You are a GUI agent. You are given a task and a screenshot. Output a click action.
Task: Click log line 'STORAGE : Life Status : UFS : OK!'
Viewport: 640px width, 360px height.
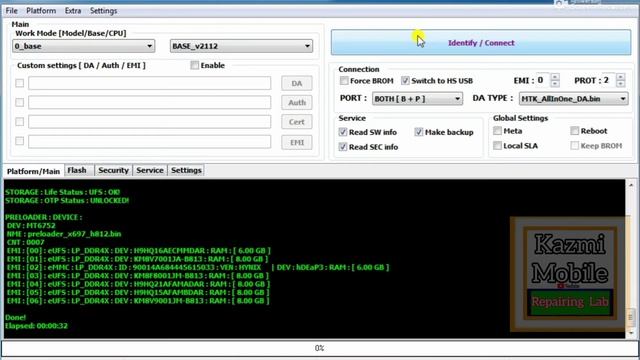(62, 192)
